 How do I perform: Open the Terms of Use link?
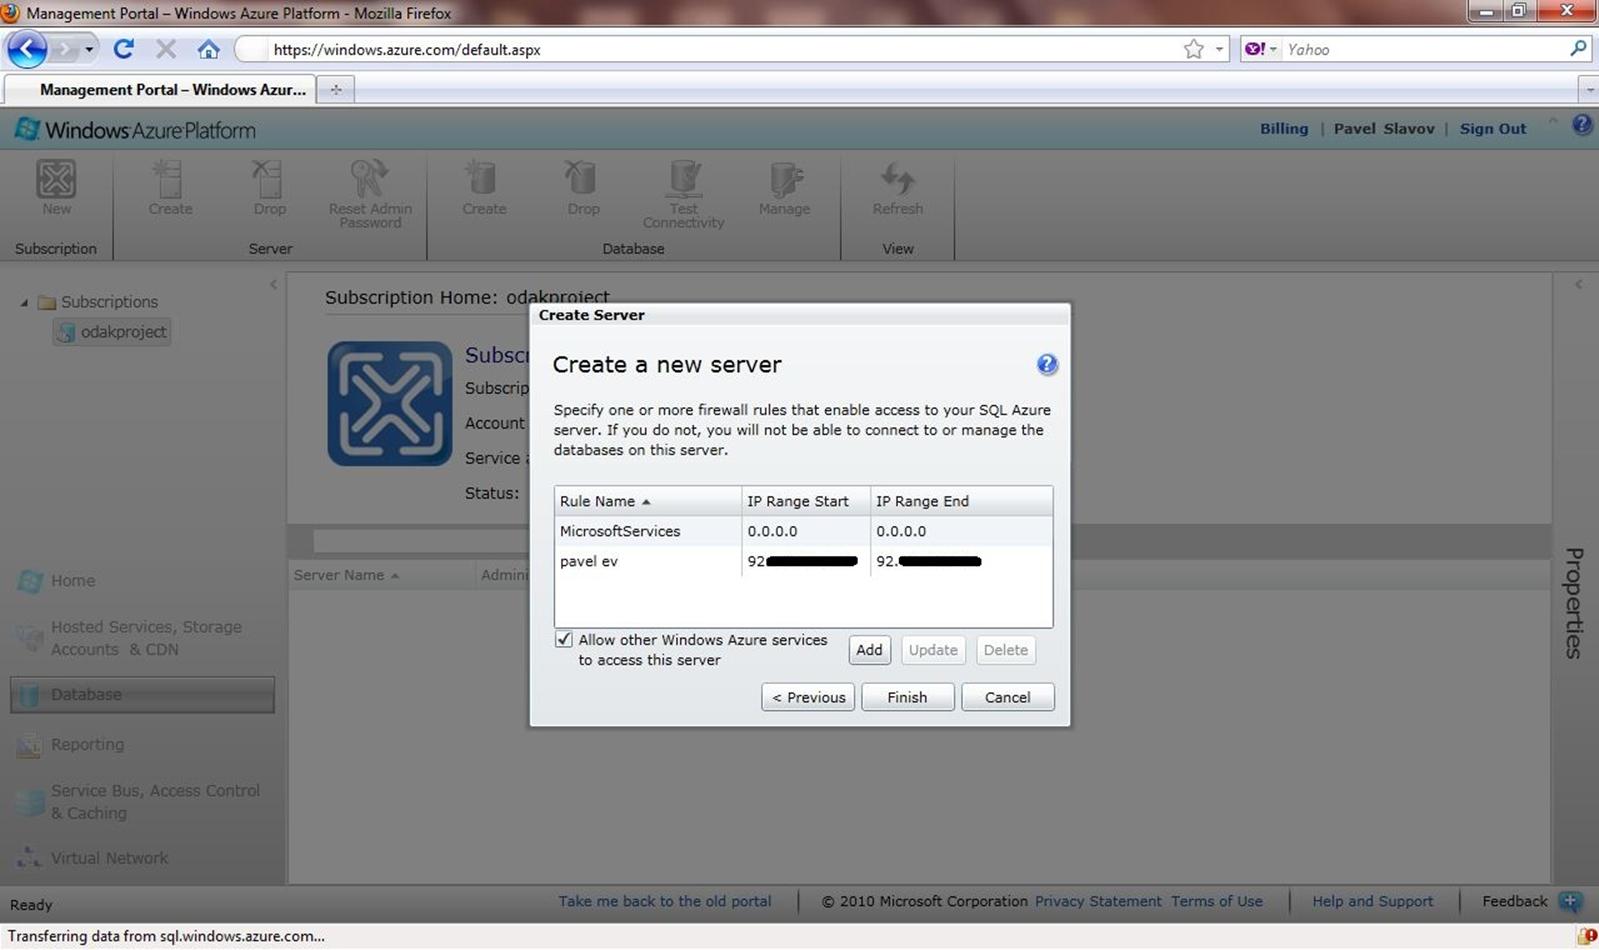(x=1216, y=901)
